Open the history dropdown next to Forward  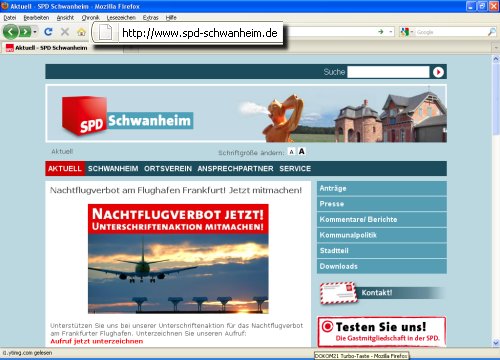pyautogui.click(x=35, y=32)
